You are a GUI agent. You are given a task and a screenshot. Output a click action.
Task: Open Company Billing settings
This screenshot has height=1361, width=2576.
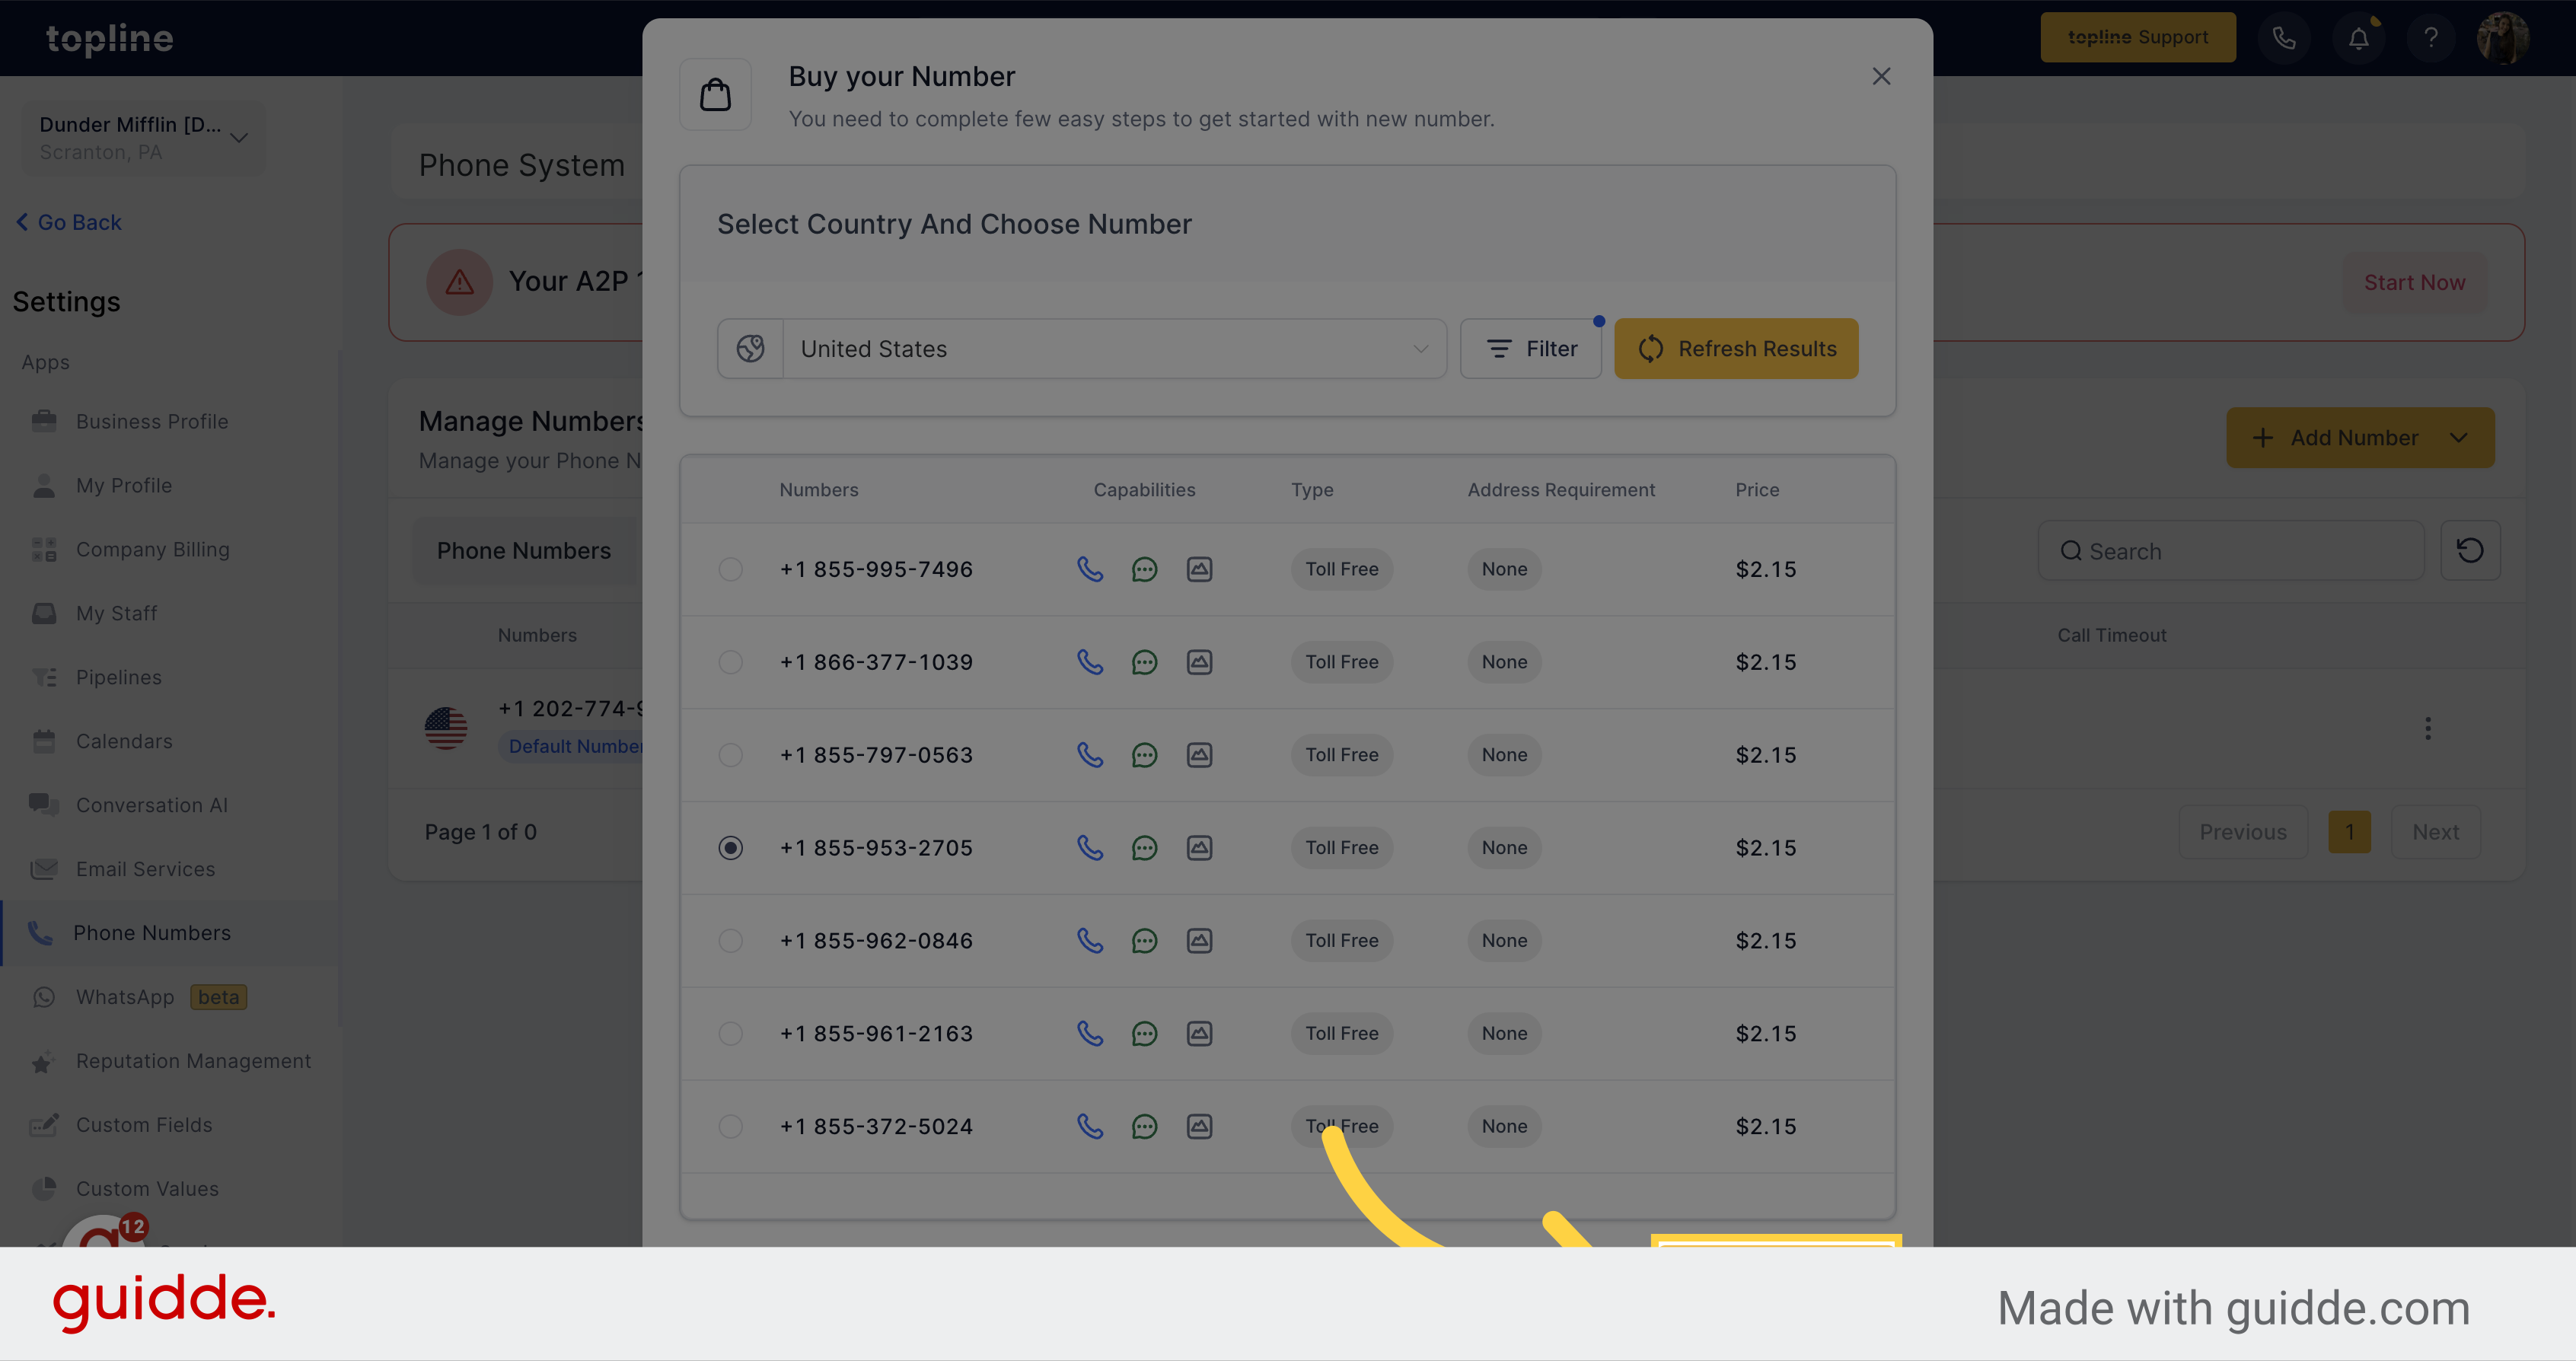pyautogui.click(x=152, y=549)
